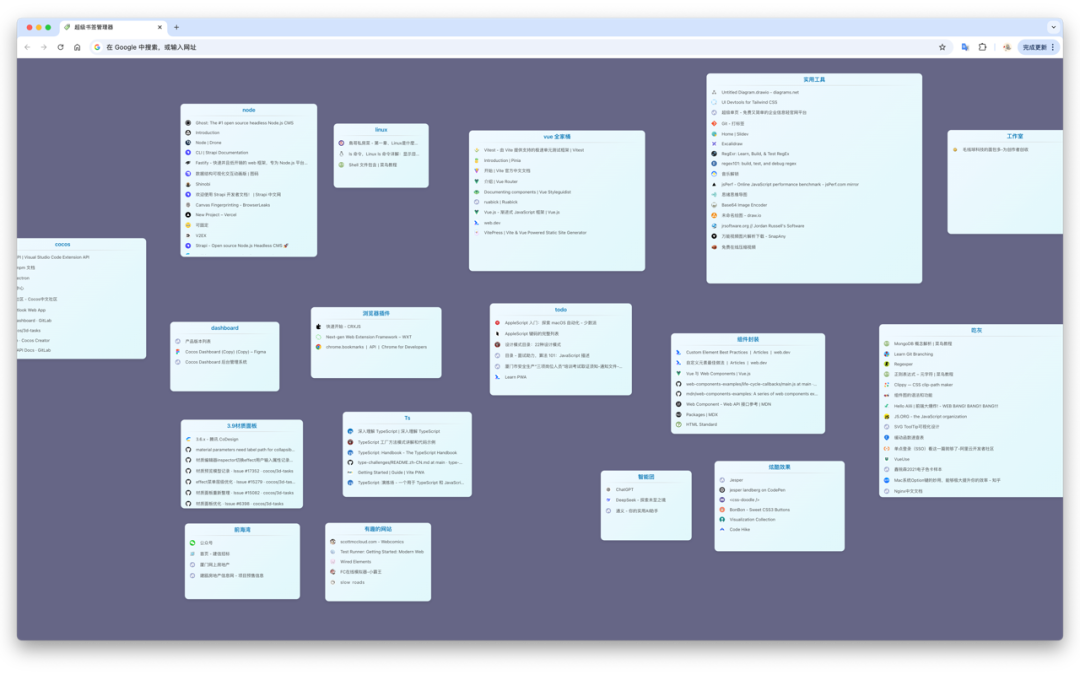Open the Node | Drone bookmark
The width and height of the screenshot is (1080, 675).
coord(209,143)
